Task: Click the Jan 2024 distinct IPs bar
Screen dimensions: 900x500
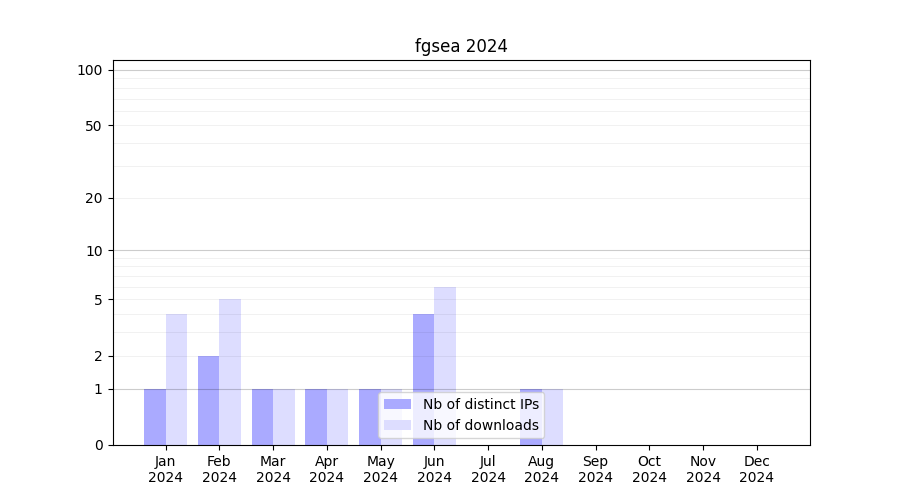Action: tap(155, 417)
